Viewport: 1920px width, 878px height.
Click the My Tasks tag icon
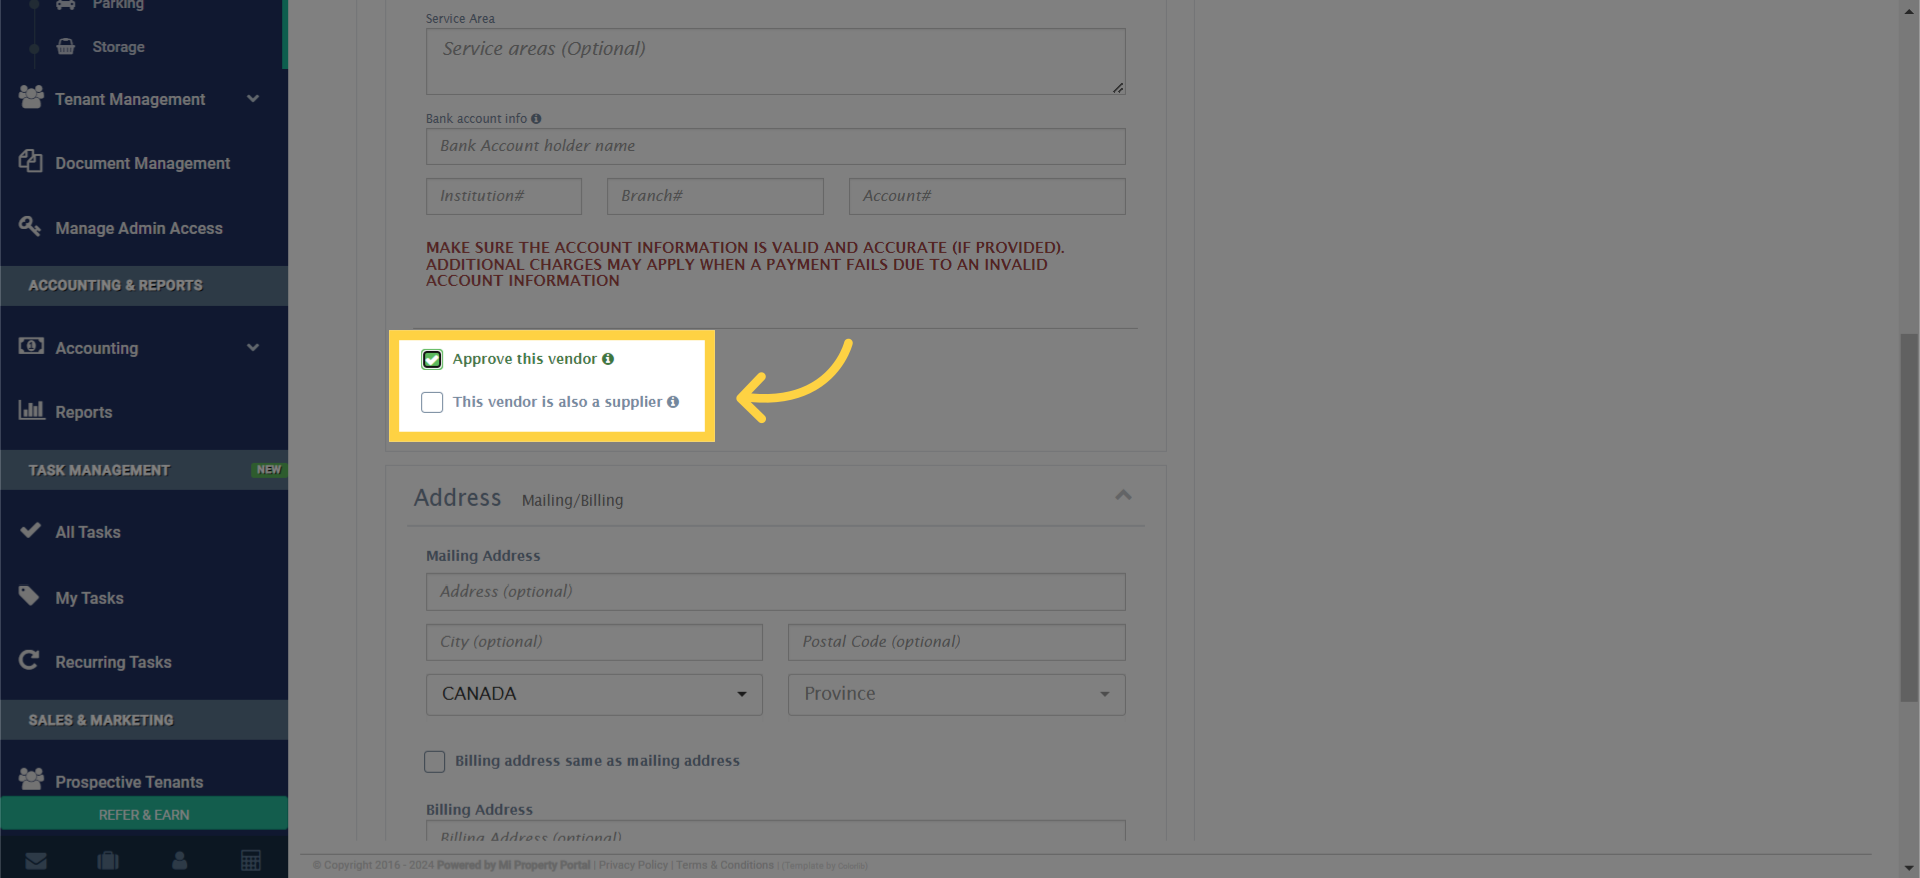29,596
